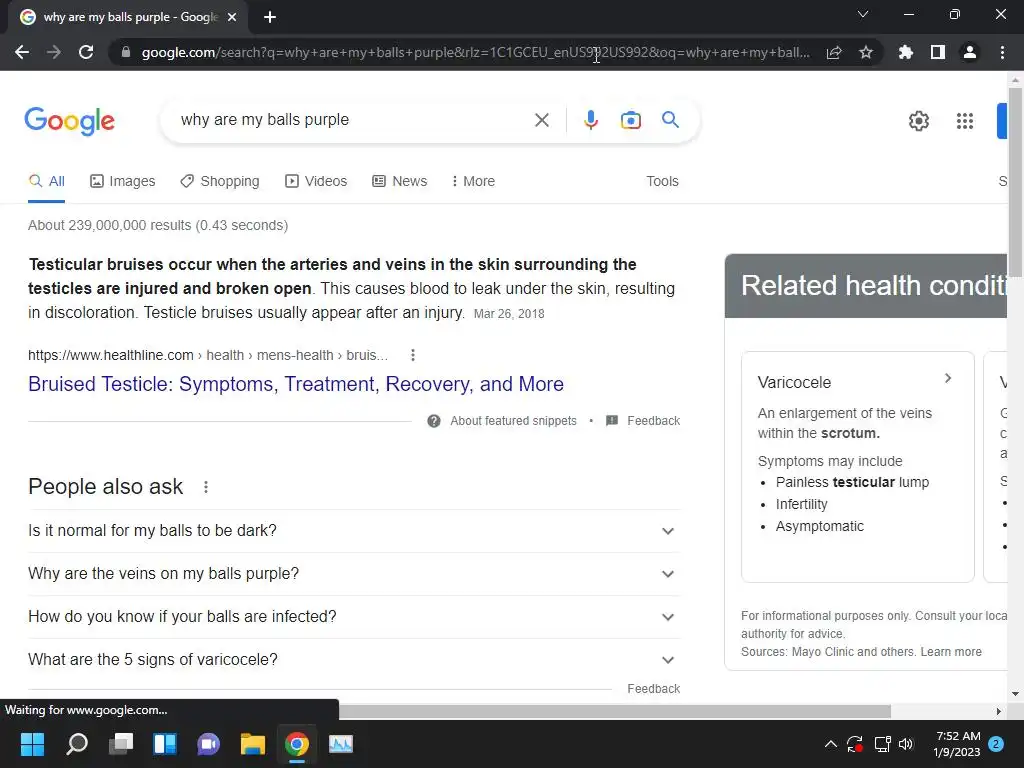1024x768 pixels.
Task: Click the Chrome address bar URL
Action: [x=475, y=52]
